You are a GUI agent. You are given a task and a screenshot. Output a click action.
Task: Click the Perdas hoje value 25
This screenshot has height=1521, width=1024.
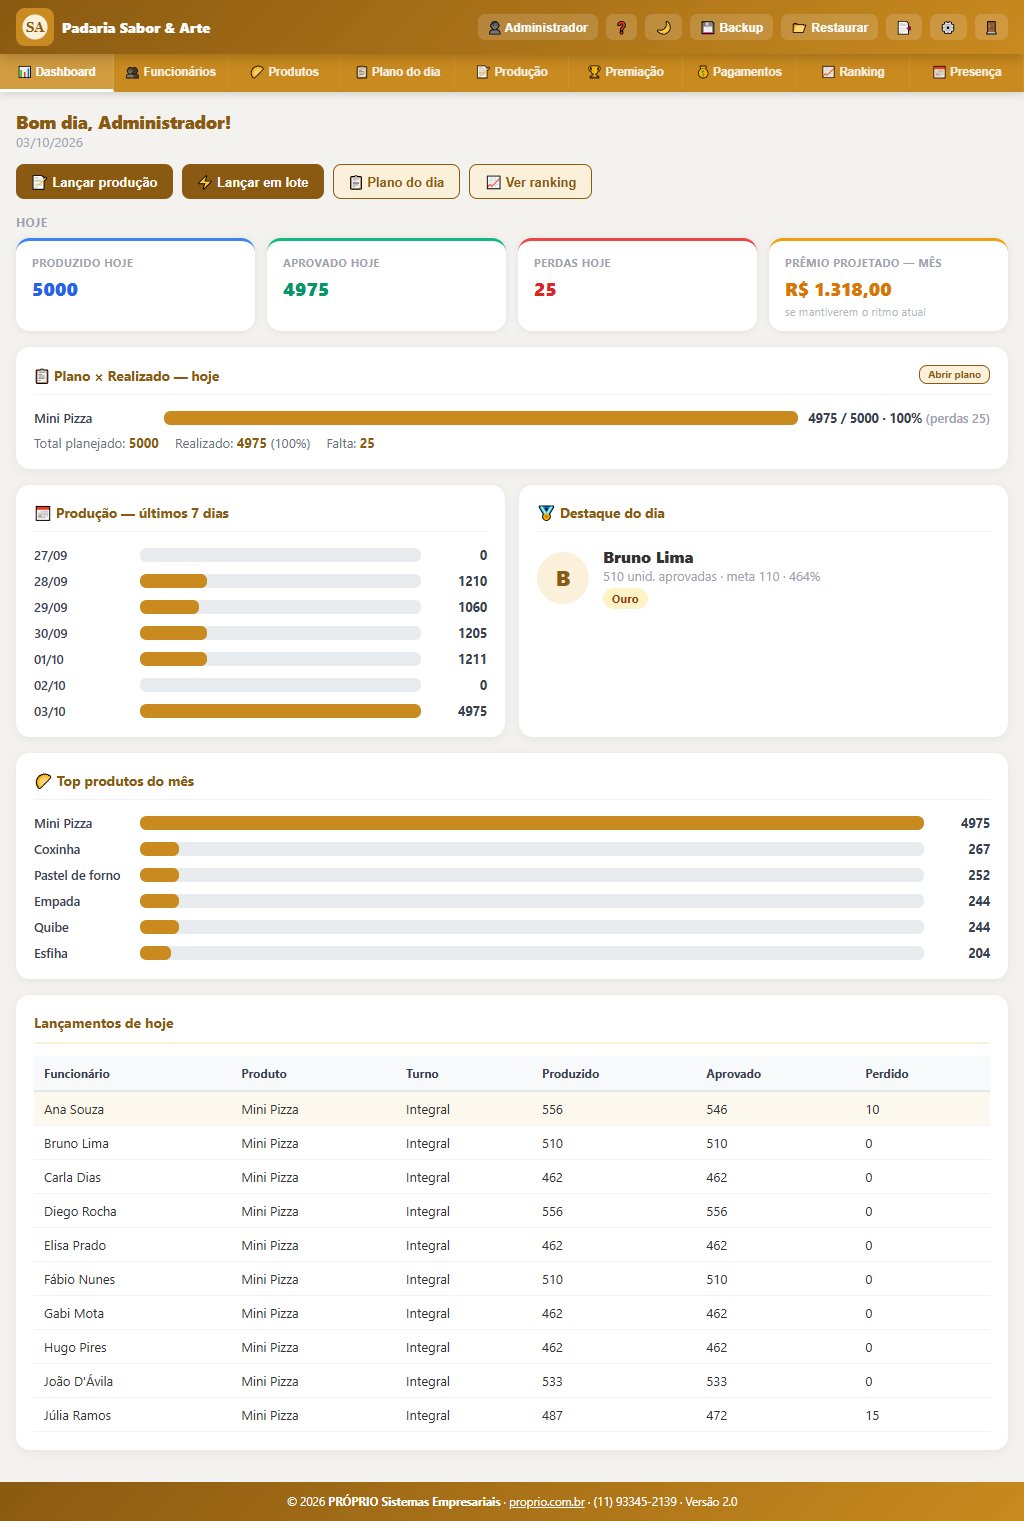point(545,290)
